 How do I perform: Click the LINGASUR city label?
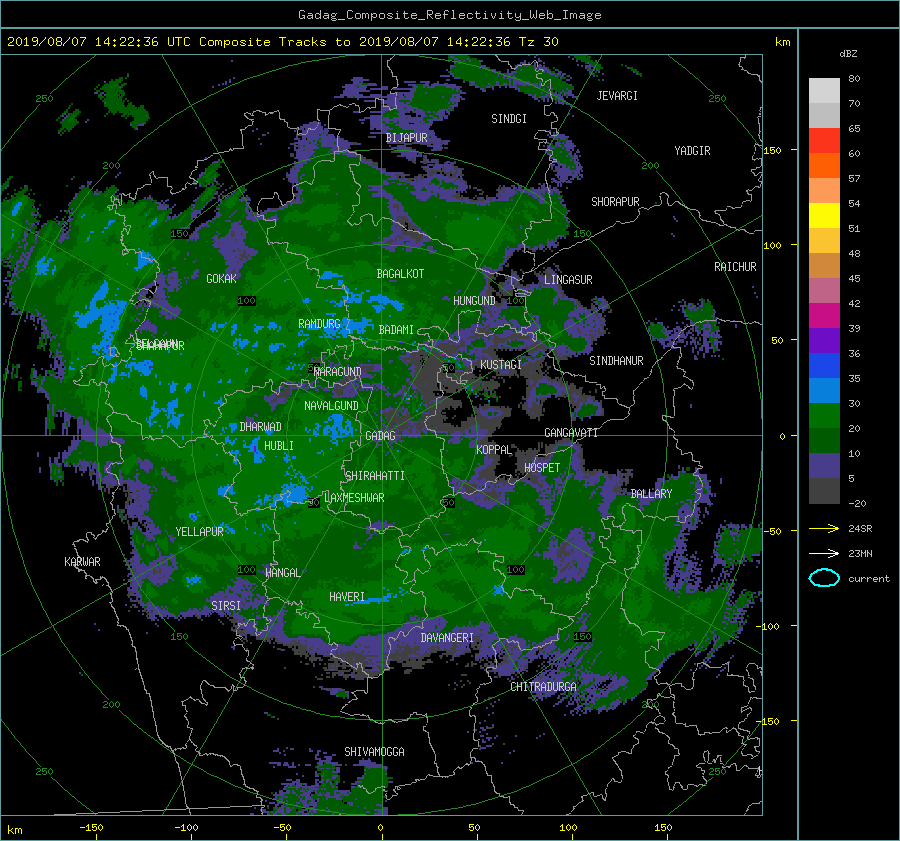[x=568, y=280]
